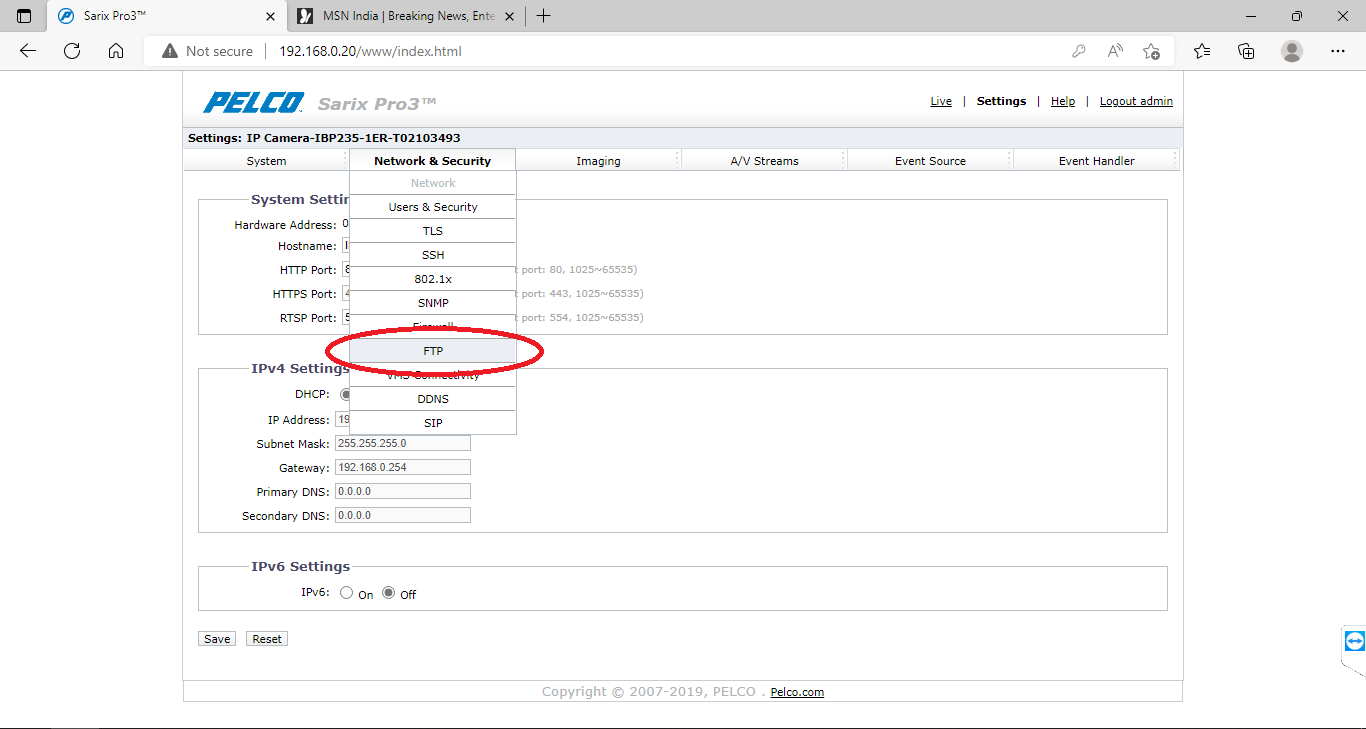
Task: Click the Save button
Action: point(216,638)
